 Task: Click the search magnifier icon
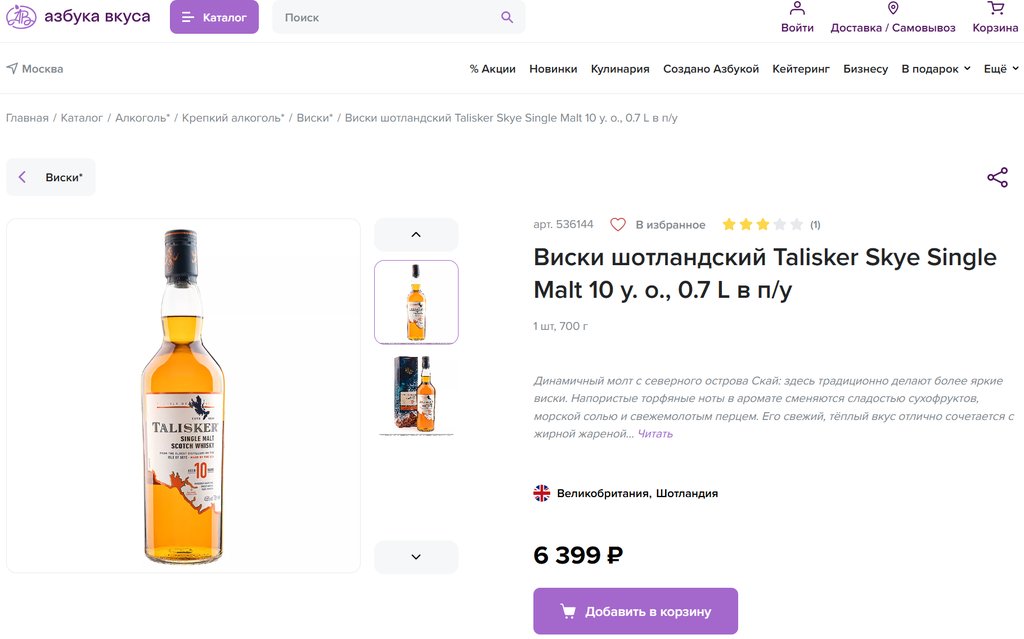point(507,17)
